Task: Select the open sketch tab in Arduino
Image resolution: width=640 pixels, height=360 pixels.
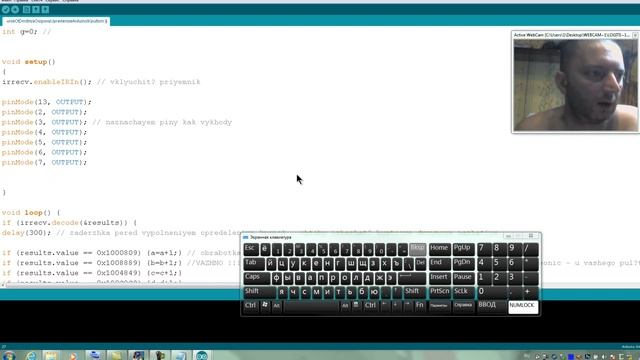Action: (56, 21)
